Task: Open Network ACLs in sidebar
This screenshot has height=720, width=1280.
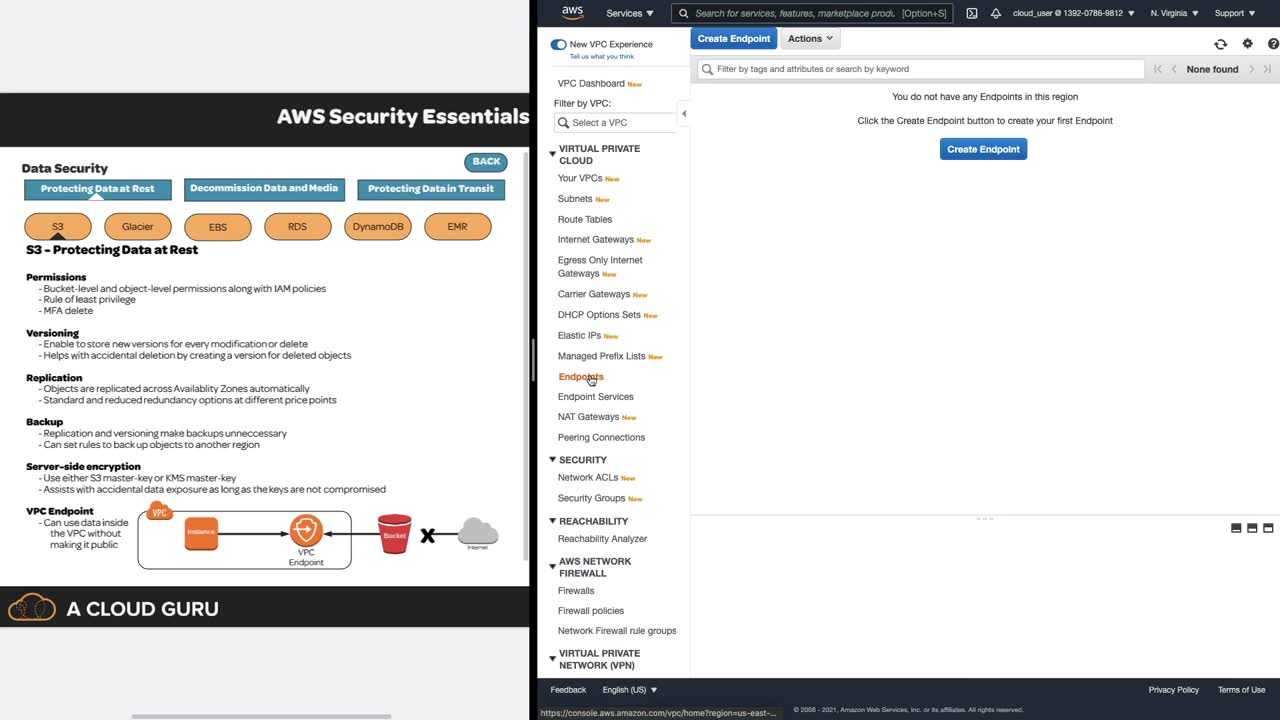Action: pyautogui.click(x=588, y=478)
